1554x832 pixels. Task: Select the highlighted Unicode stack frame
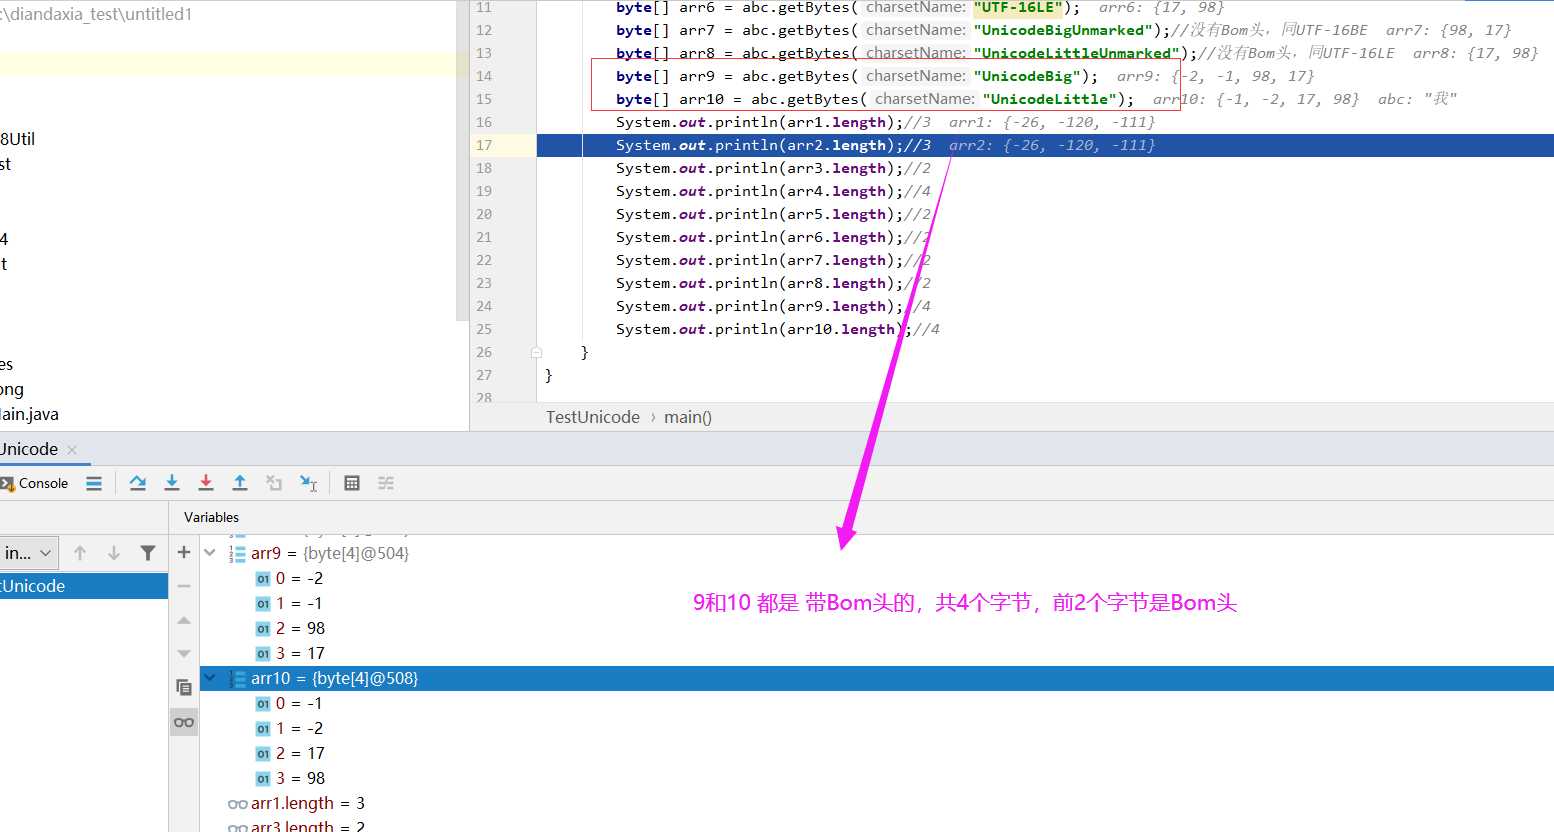[84, 586]
